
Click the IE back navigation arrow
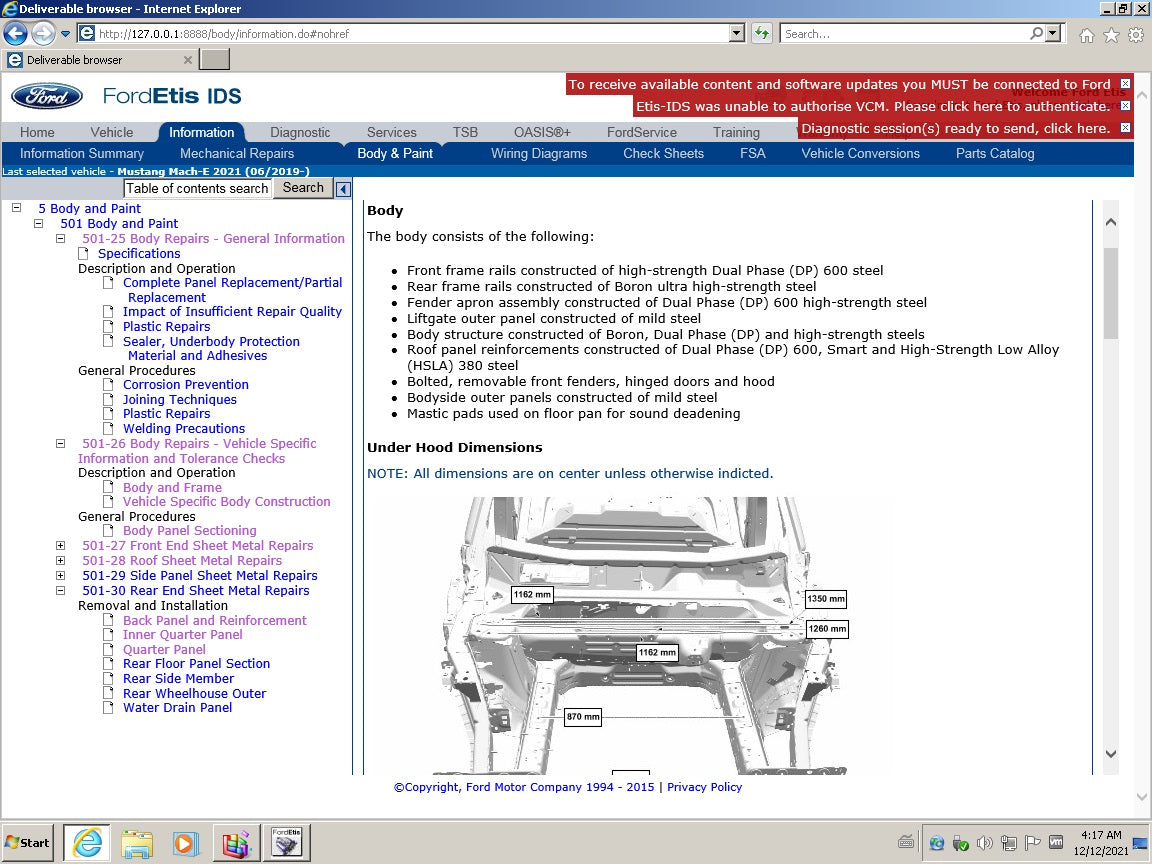point(15,33)
